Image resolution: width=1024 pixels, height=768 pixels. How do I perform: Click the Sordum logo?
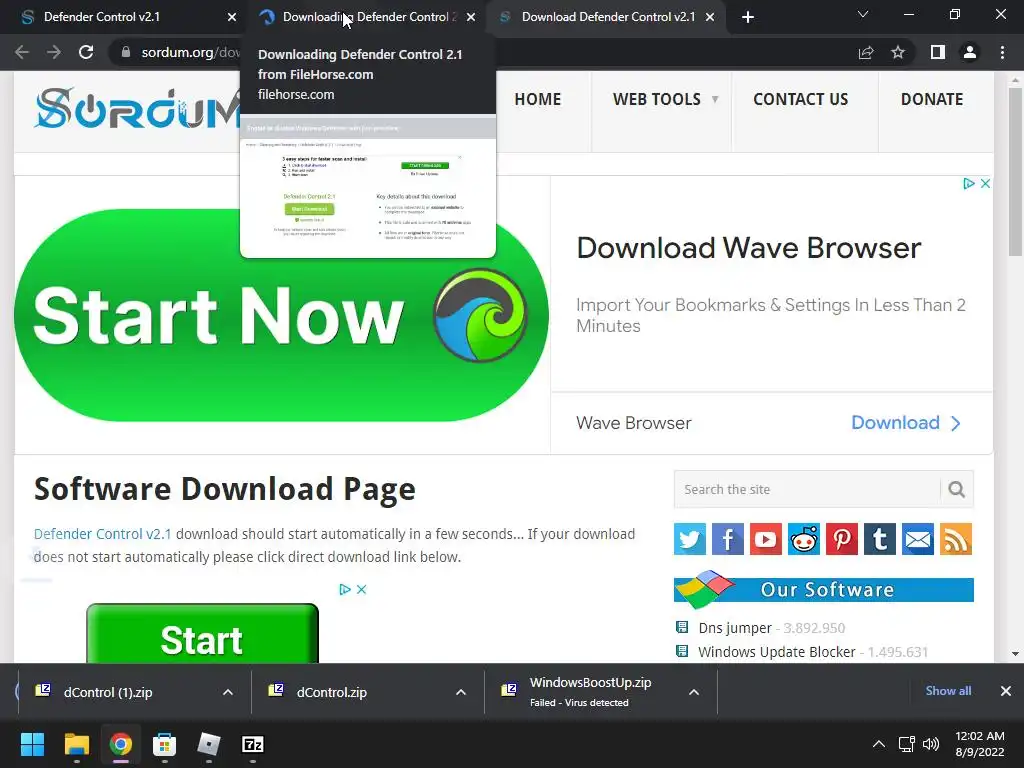(x=137, y=108)
